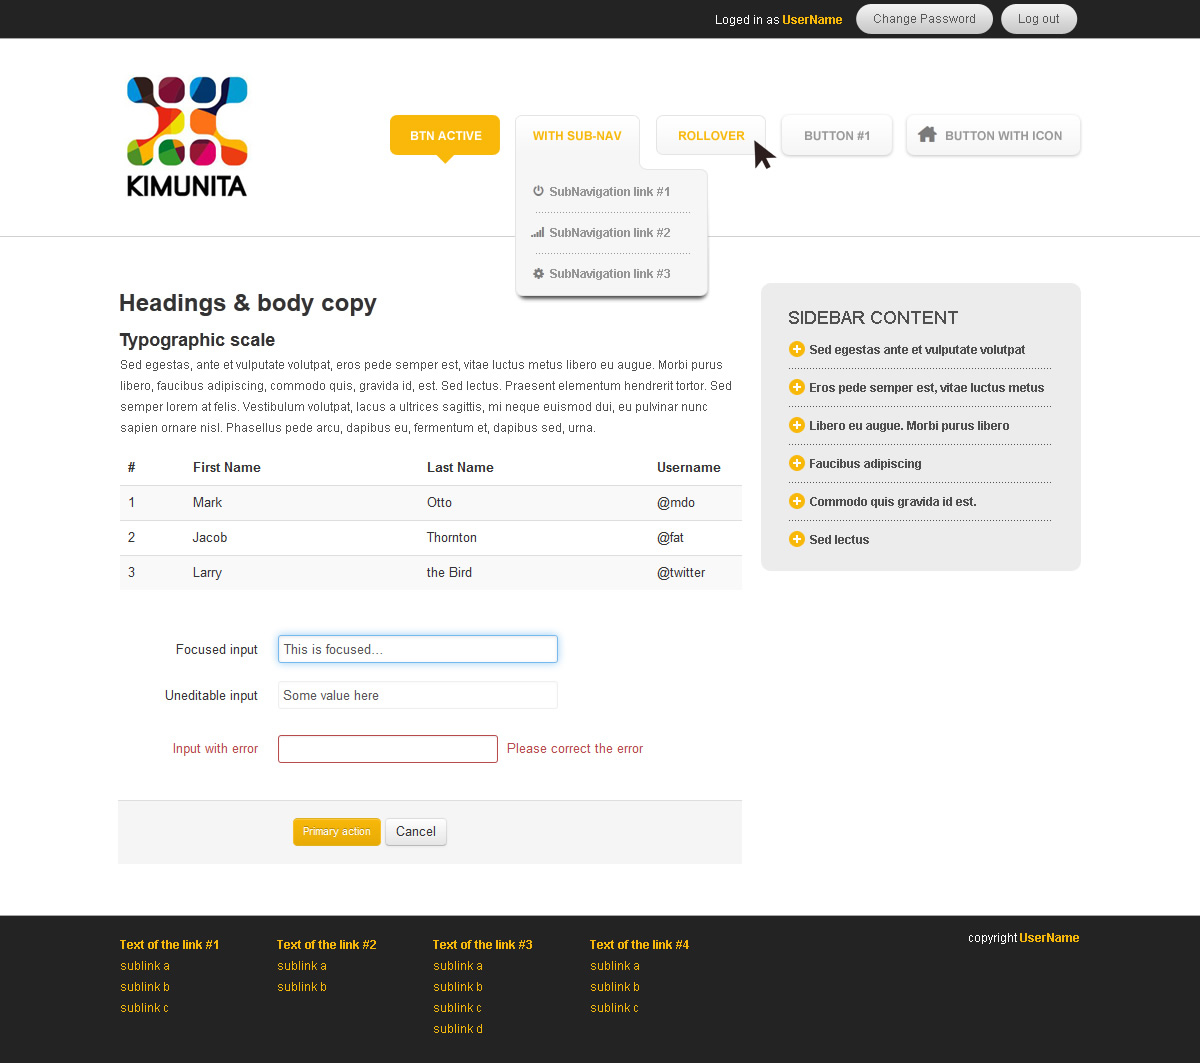Screen dimensions: 1200x1063
Task: Click the Sidebar Content heading
Action: coord(873,317)
